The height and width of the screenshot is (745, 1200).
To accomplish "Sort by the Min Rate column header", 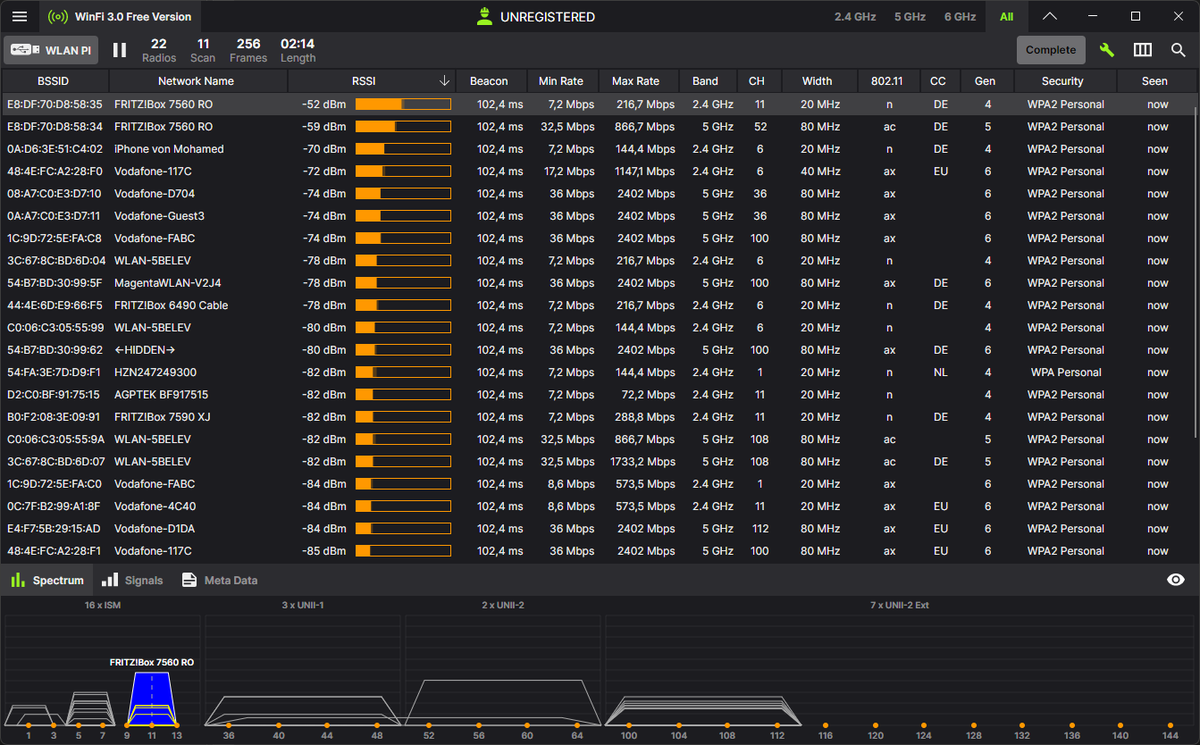I will 560,81.
